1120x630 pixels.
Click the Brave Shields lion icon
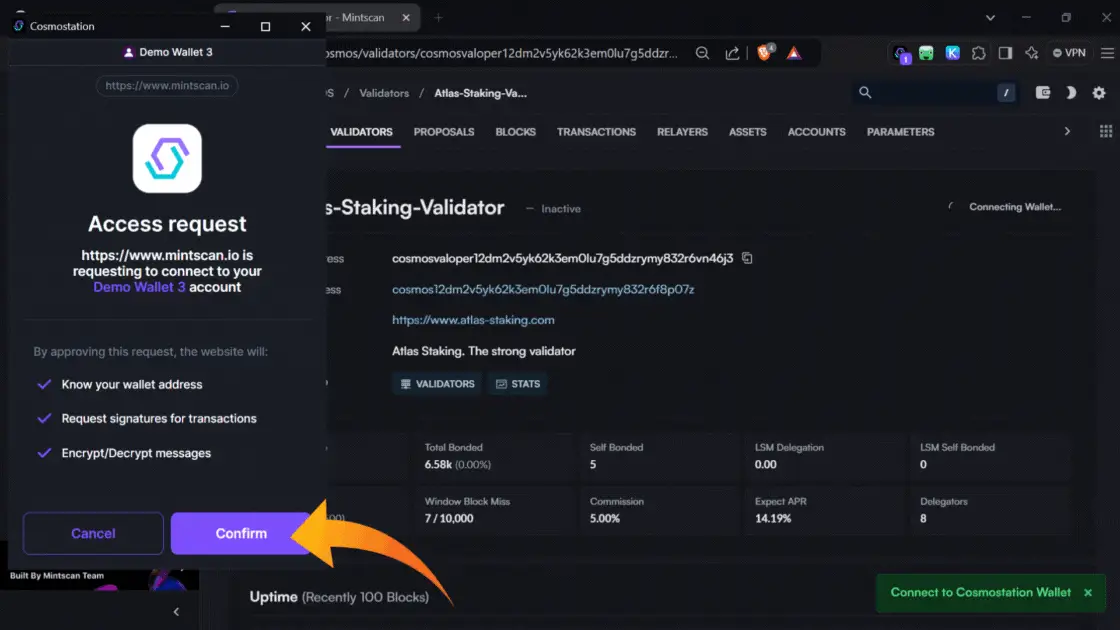coord(765,53)
